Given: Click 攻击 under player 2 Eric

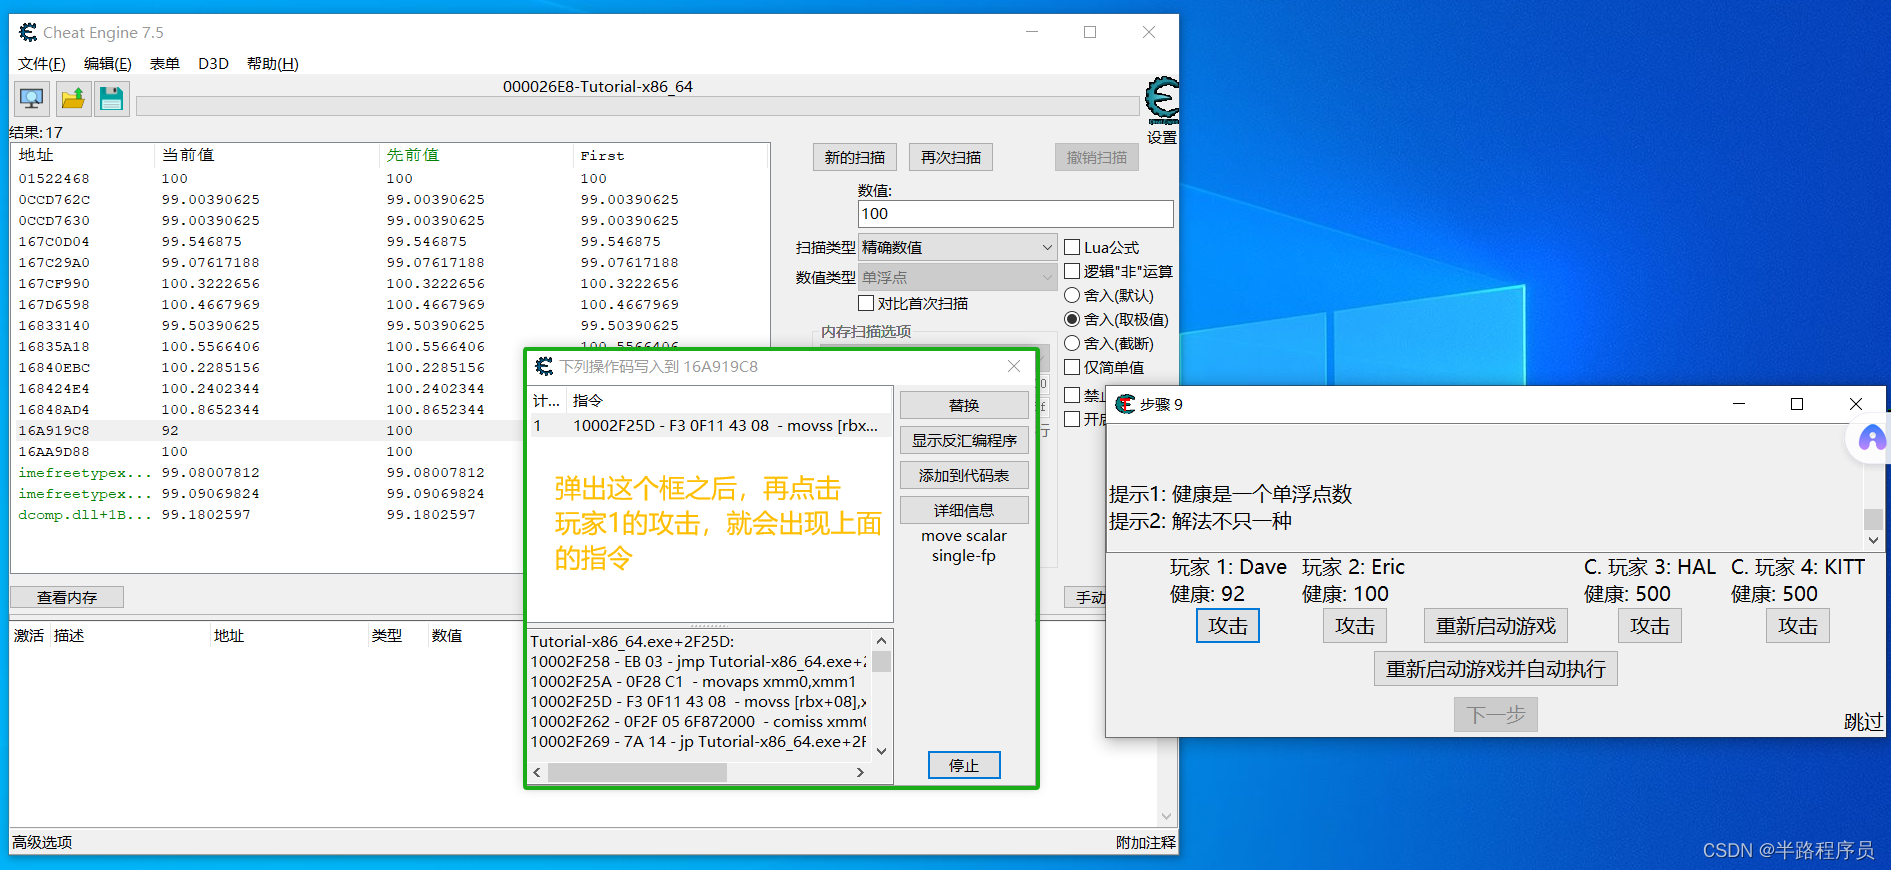Looking at the screenshot, I should click(x=1355, y=626).
